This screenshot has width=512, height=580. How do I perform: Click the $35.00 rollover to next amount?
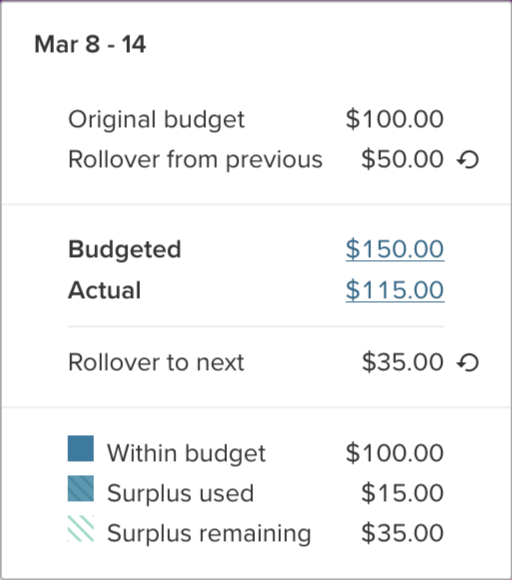(402, 362)
